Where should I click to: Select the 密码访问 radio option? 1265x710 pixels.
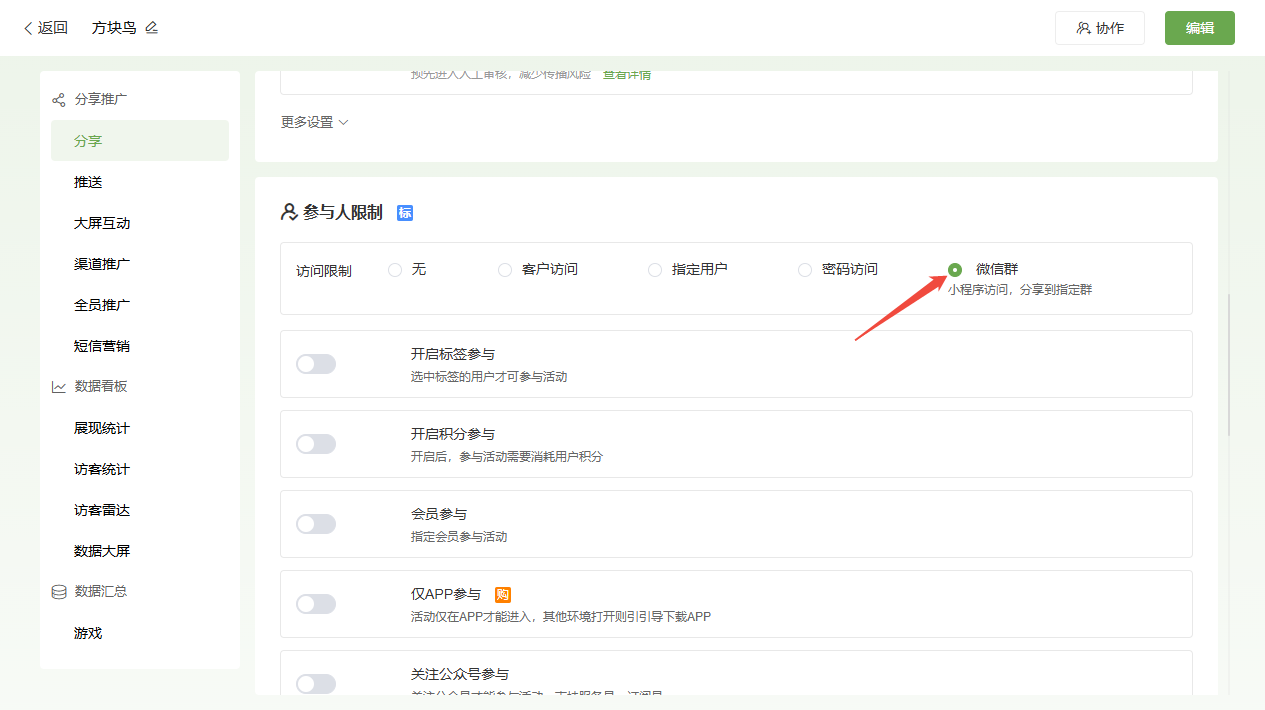[805, 270]
